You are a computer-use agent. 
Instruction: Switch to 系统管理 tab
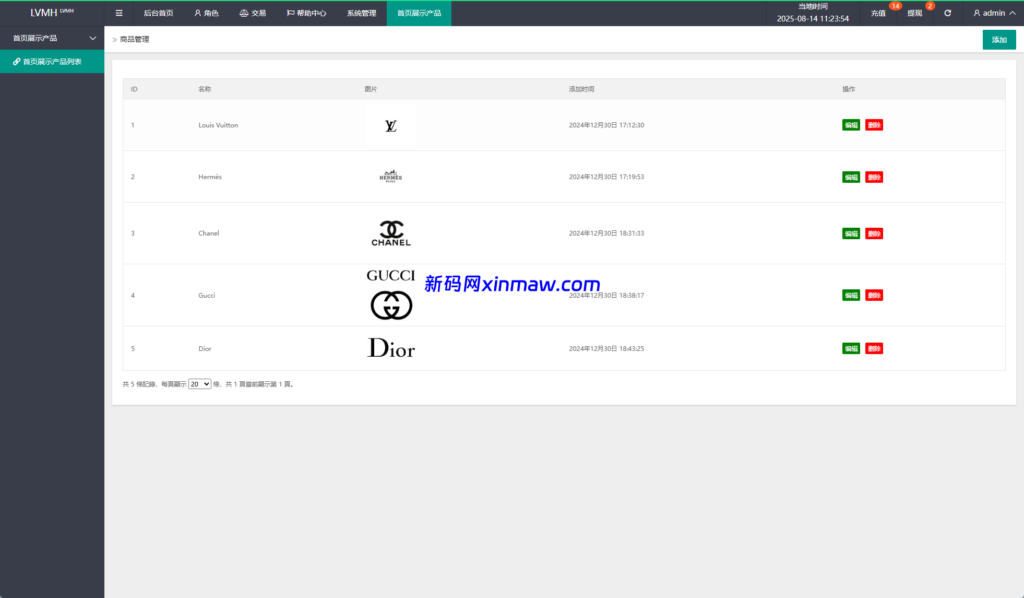361,13
